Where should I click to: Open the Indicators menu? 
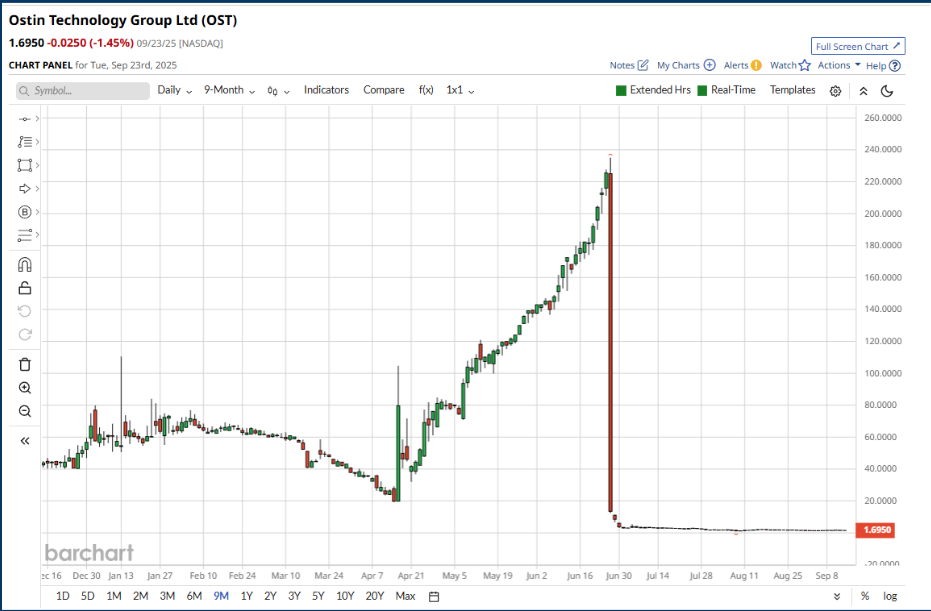click(x=326, y=90)
